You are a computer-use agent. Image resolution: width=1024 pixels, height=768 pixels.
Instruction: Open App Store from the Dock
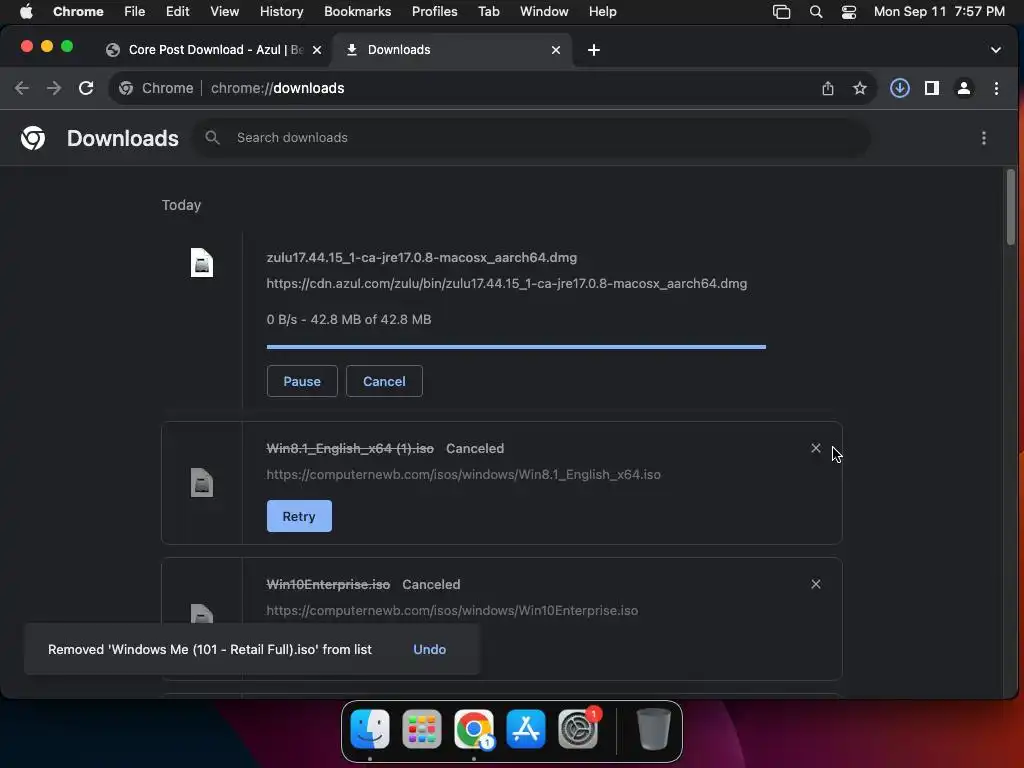point(526,729)
